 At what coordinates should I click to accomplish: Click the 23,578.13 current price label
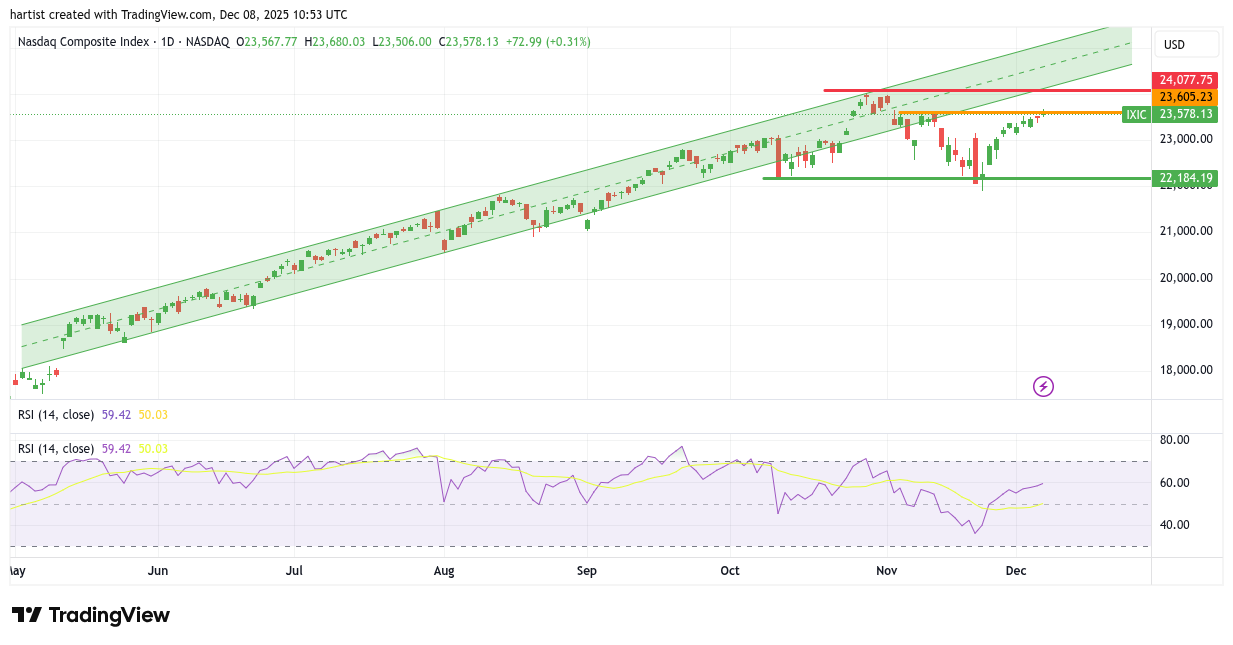click(x=1185, y=115)
